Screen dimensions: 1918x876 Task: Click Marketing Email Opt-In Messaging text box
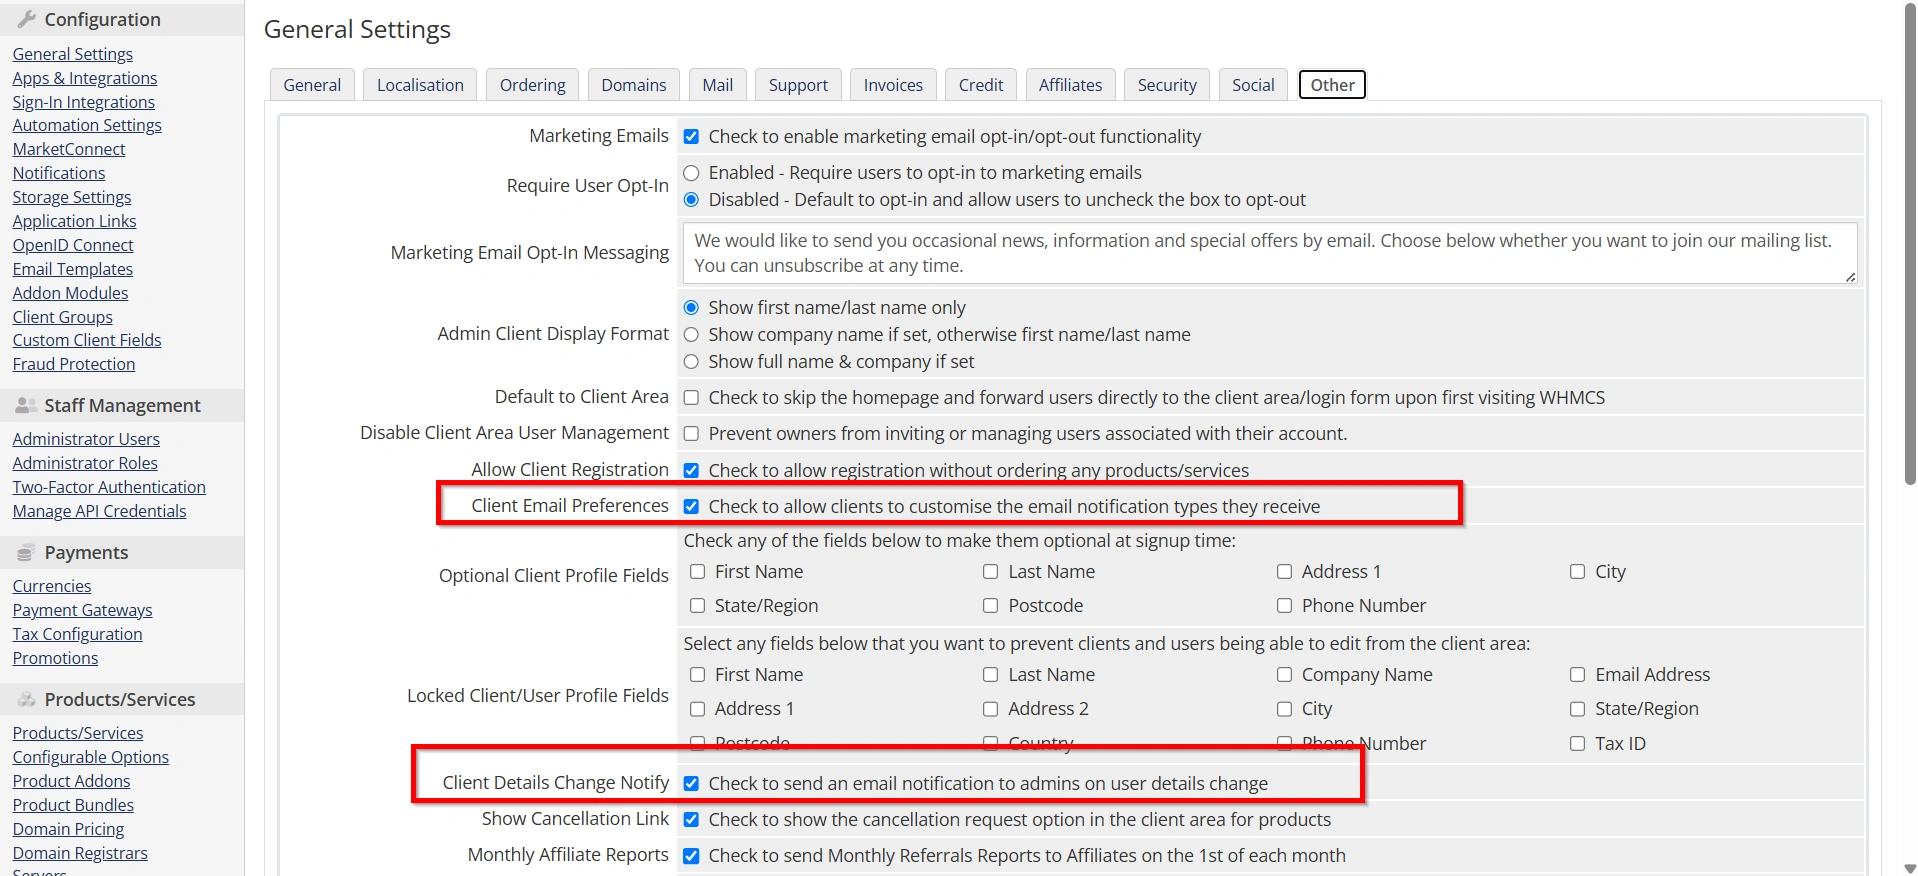click(1270, 253)
